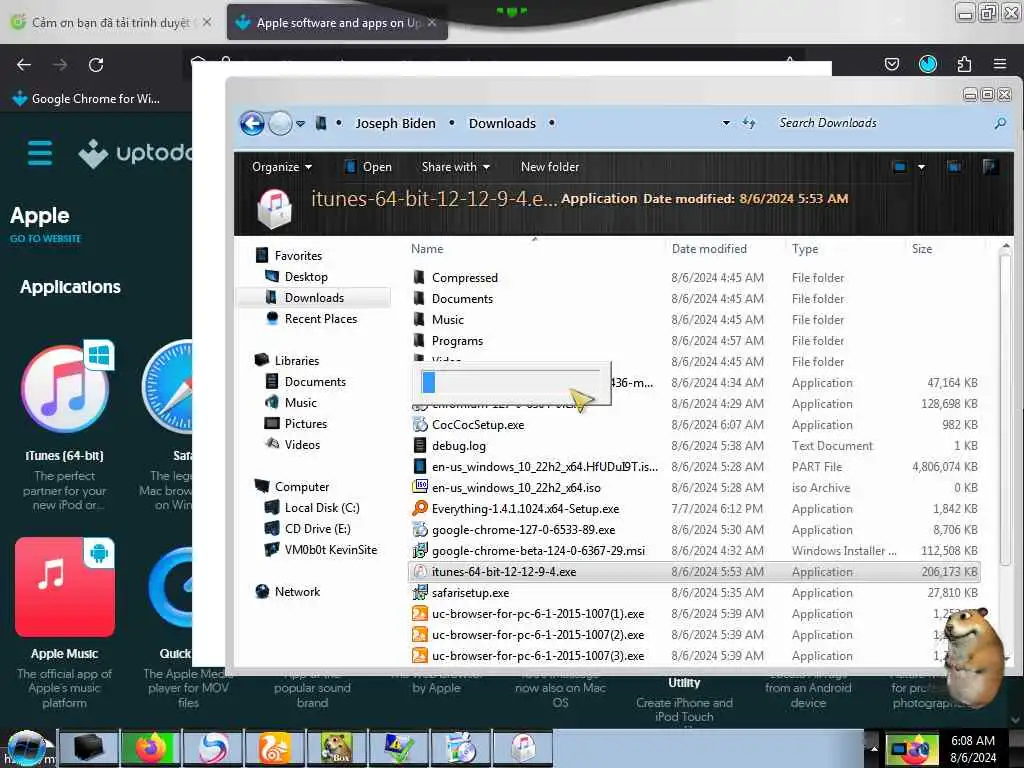Sort by Date modified column header
This screenshot has height=768, width=1024.
(x=709, y=249)
